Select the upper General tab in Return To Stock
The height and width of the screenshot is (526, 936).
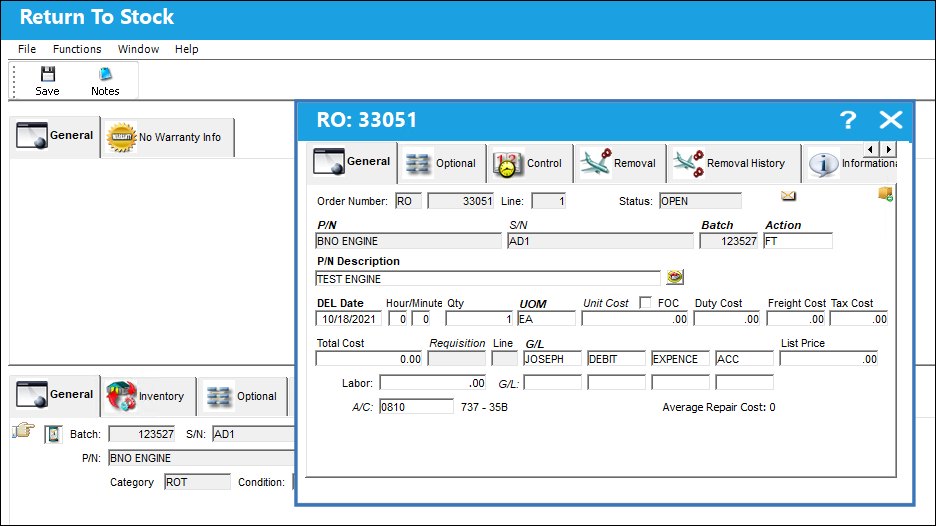click(54, 136)
